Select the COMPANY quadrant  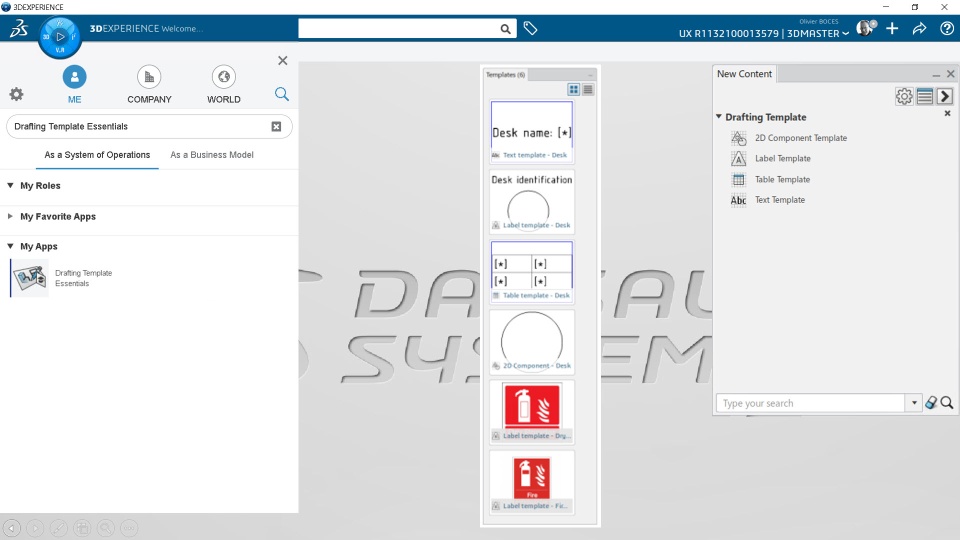(149, 84)
